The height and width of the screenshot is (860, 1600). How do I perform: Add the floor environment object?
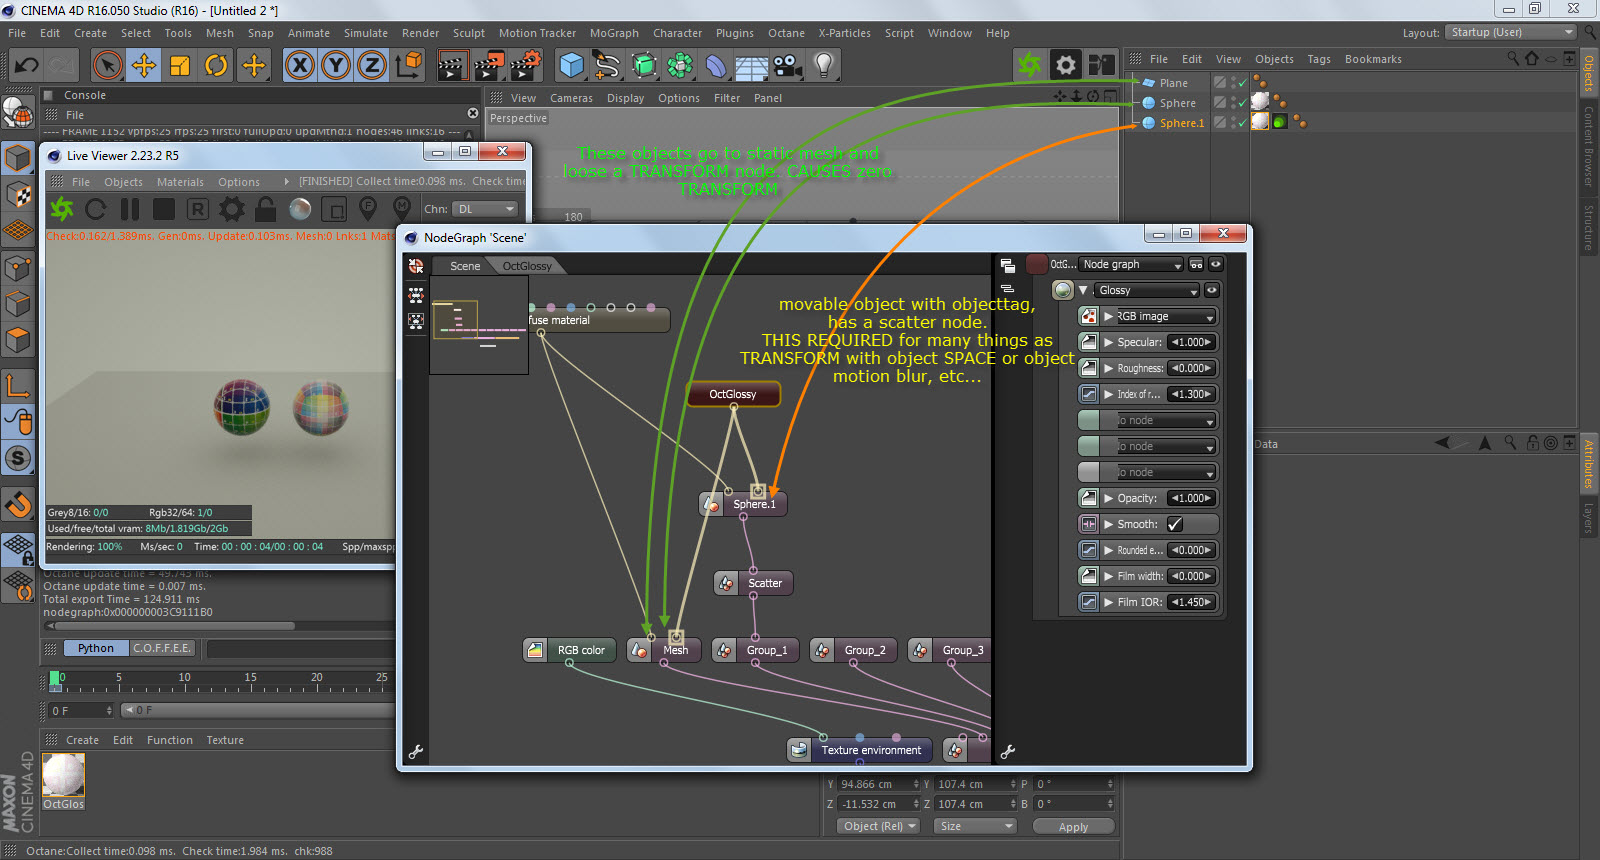[752, 66]
